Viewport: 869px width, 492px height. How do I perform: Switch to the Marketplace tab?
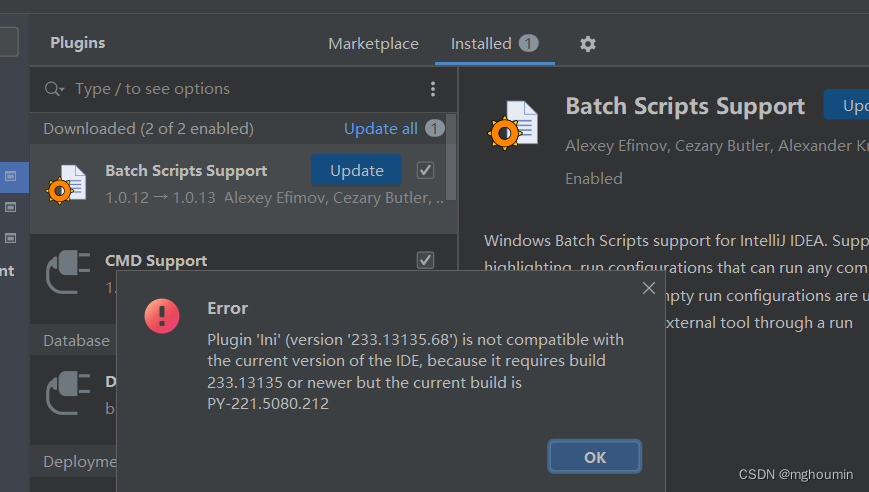tap(374, 44)
